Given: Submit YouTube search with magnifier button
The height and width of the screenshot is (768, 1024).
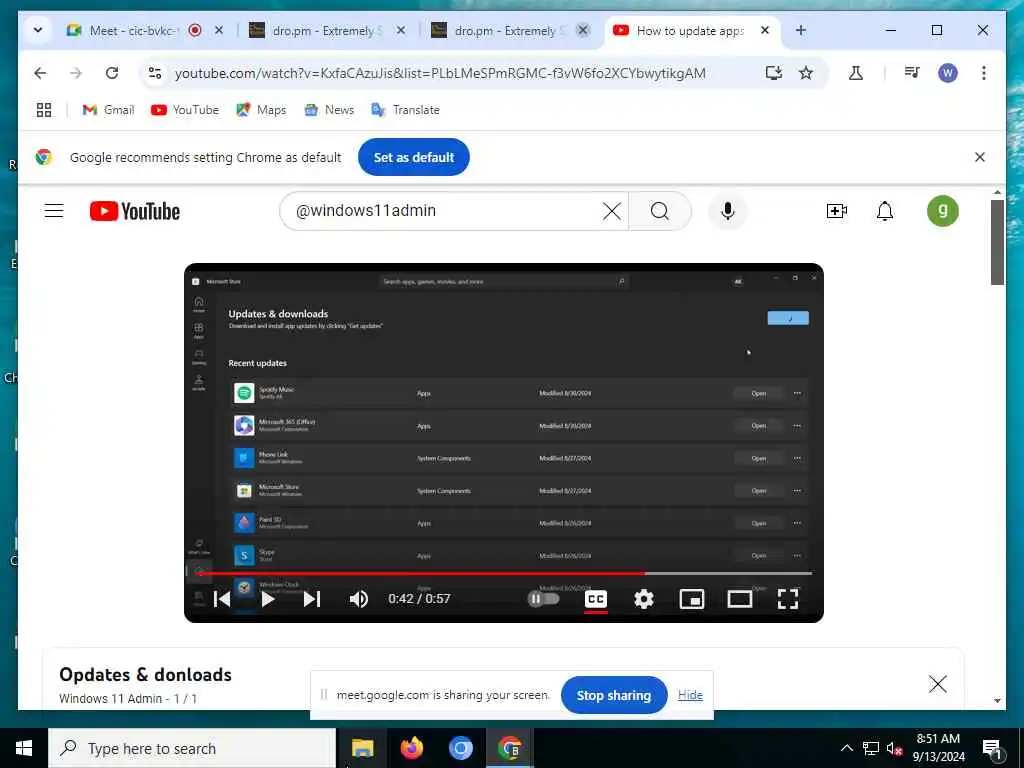Looking at the screenshot, I should pos(660,211).
